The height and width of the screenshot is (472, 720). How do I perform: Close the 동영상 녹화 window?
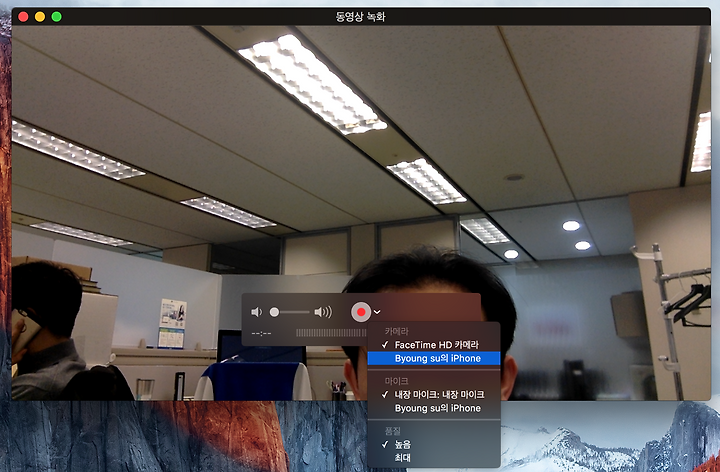(23, 17)
